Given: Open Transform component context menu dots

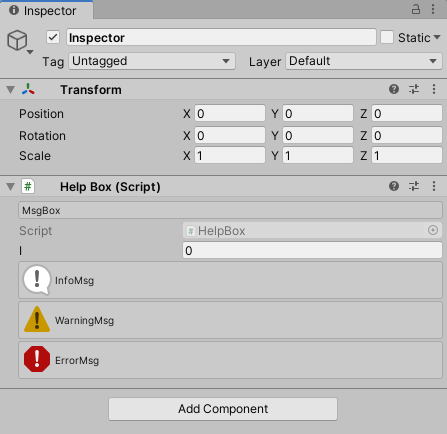Looking at the screenshot, I should click(434, 89).
